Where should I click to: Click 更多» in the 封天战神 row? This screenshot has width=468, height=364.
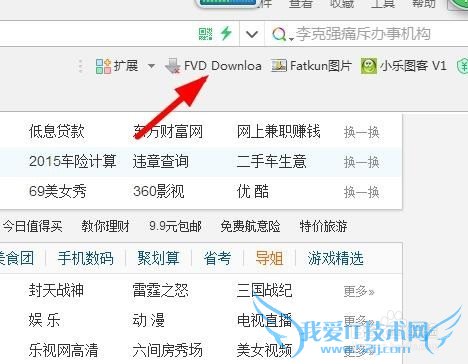click(359, 292)
